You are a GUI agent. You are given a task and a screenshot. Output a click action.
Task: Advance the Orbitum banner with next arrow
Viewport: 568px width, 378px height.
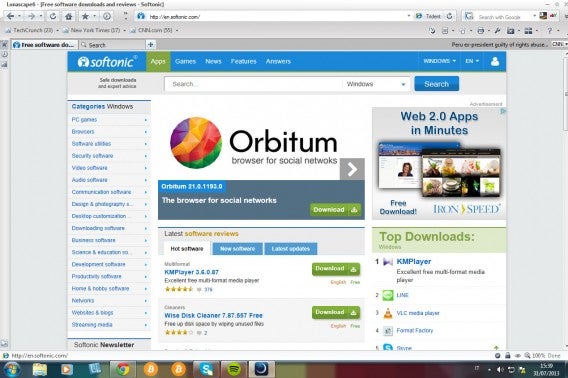tap(352, 169)
